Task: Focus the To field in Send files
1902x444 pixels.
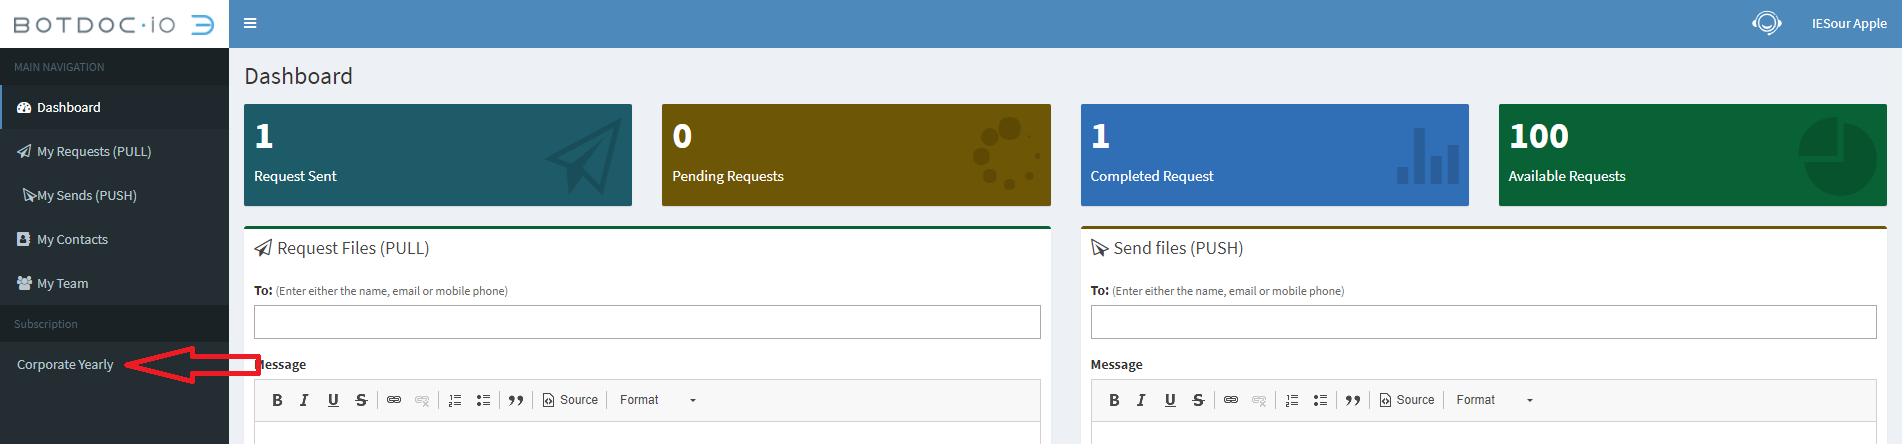Action: (1484, 322)
